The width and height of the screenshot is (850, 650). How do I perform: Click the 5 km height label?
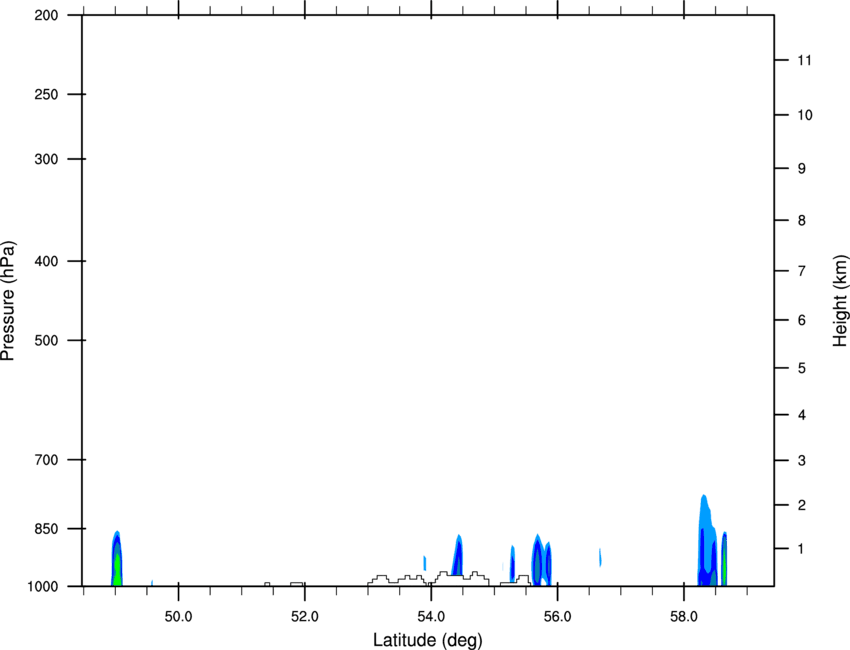coord(802,369)
